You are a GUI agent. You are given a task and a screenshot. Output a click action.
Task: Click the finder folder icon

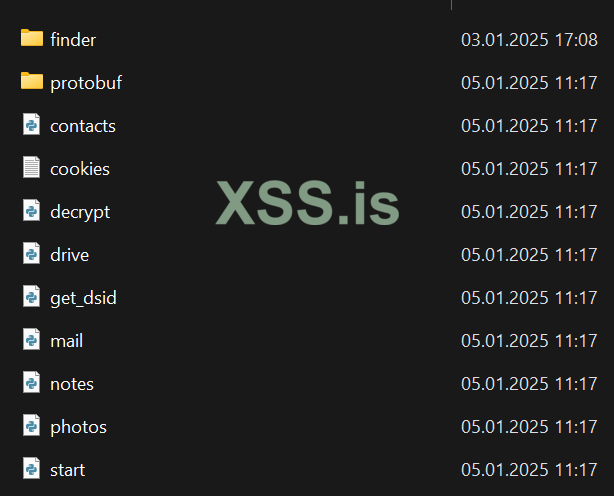[32, 39]
